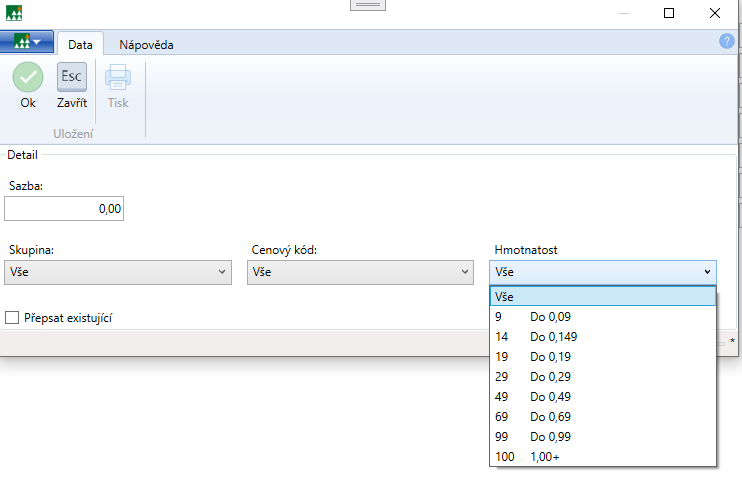
Task: Minimize the window
Action: 623,13
